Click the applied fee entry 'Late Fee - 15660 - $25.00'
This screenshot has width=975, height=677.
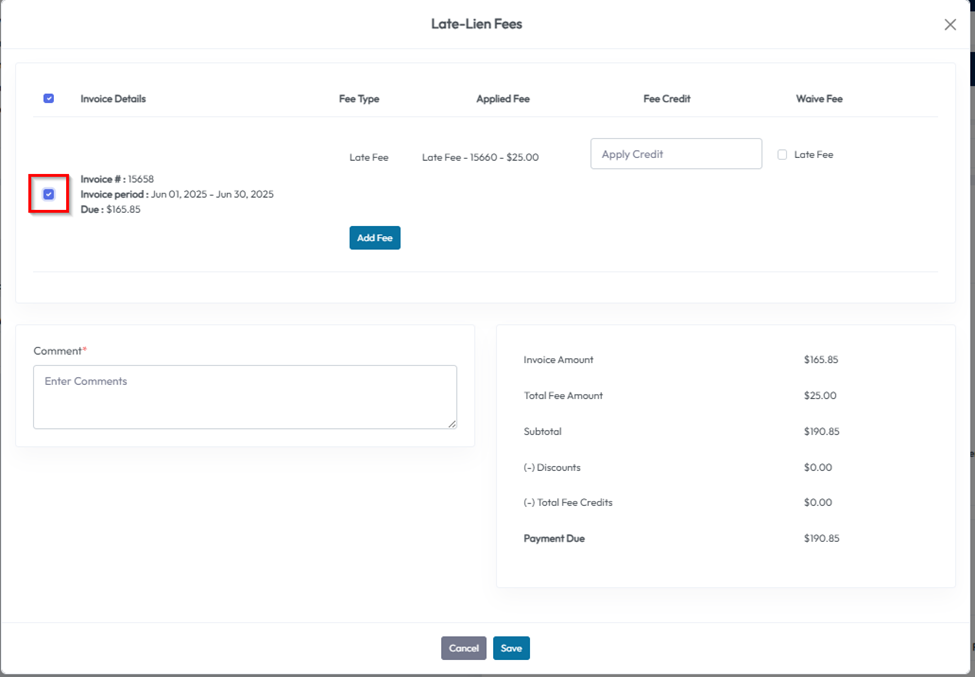click(480, 157)
